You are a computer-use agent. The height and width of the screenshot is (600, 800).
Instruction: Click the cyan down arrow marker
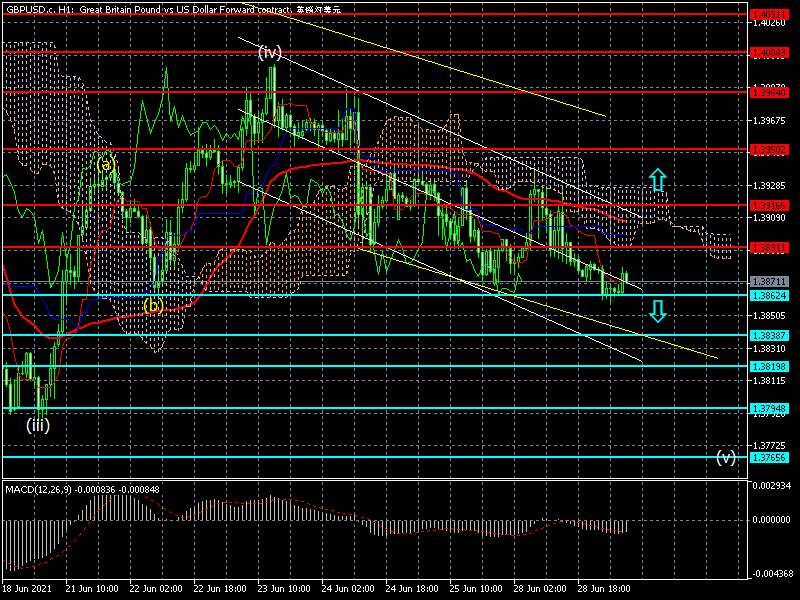[657, 311]
